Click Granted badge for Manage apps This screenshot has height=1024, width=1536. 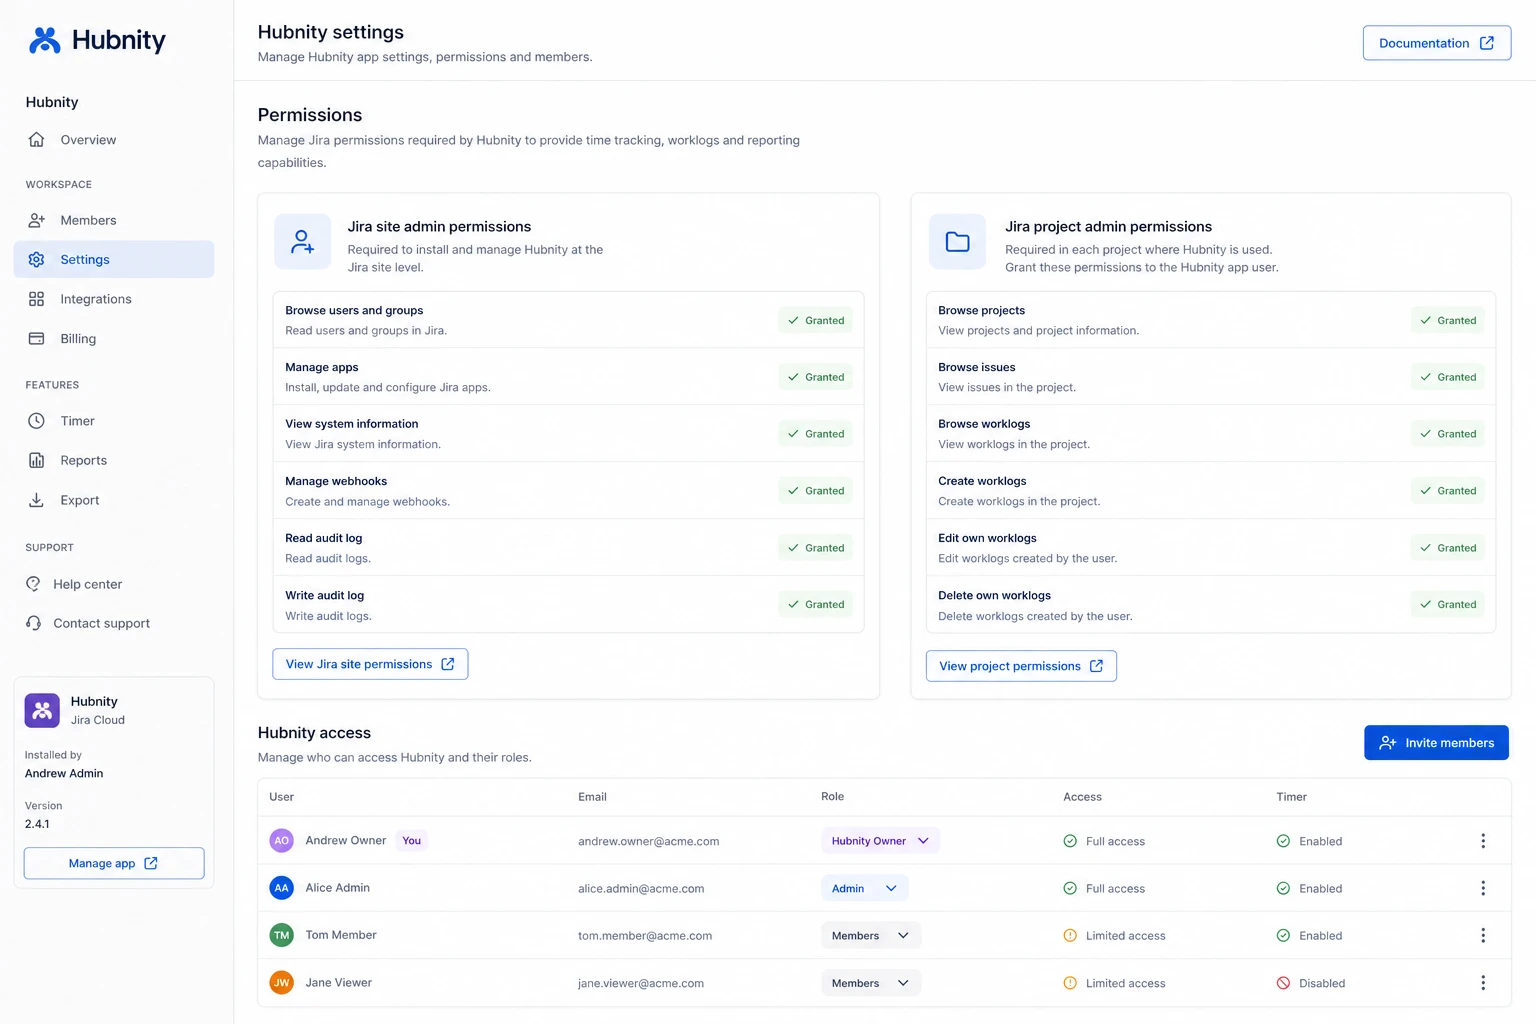pos(815,377)
